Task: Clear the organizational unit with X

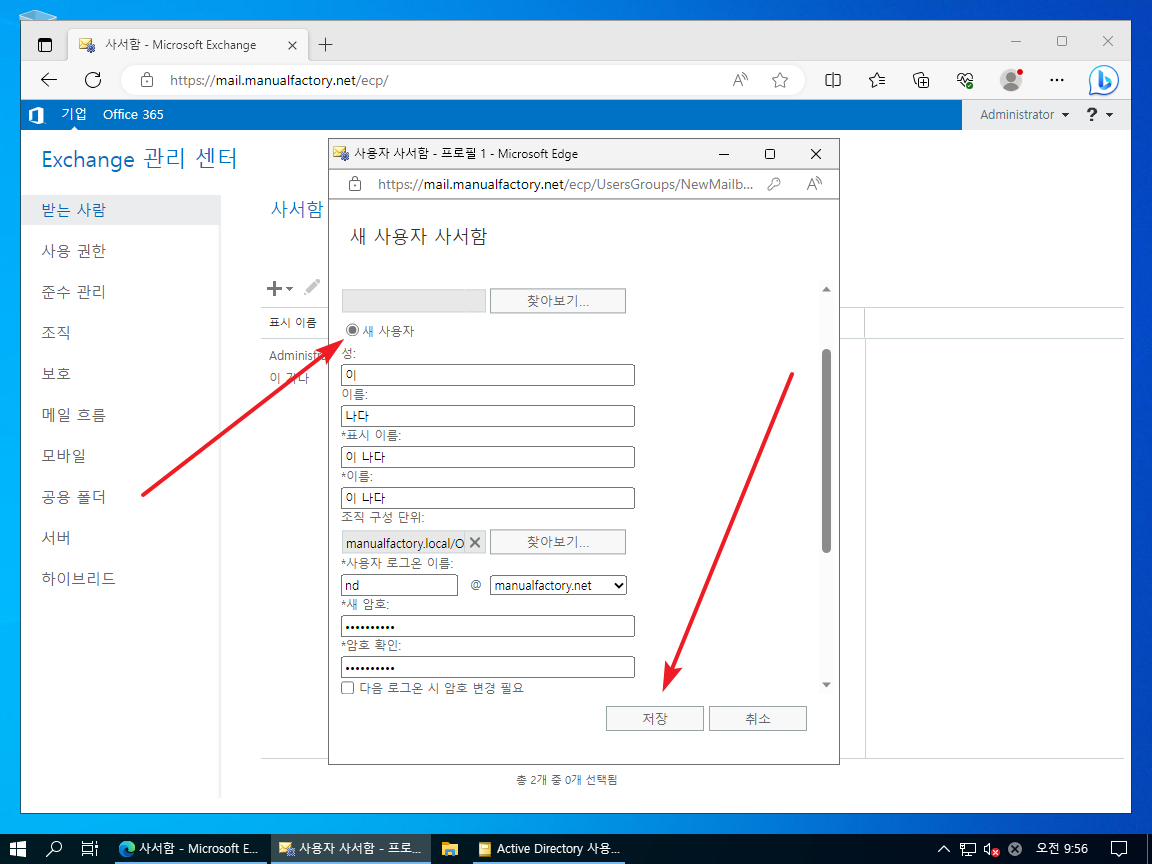Action: pyautogui.click(x=475, y=542)
